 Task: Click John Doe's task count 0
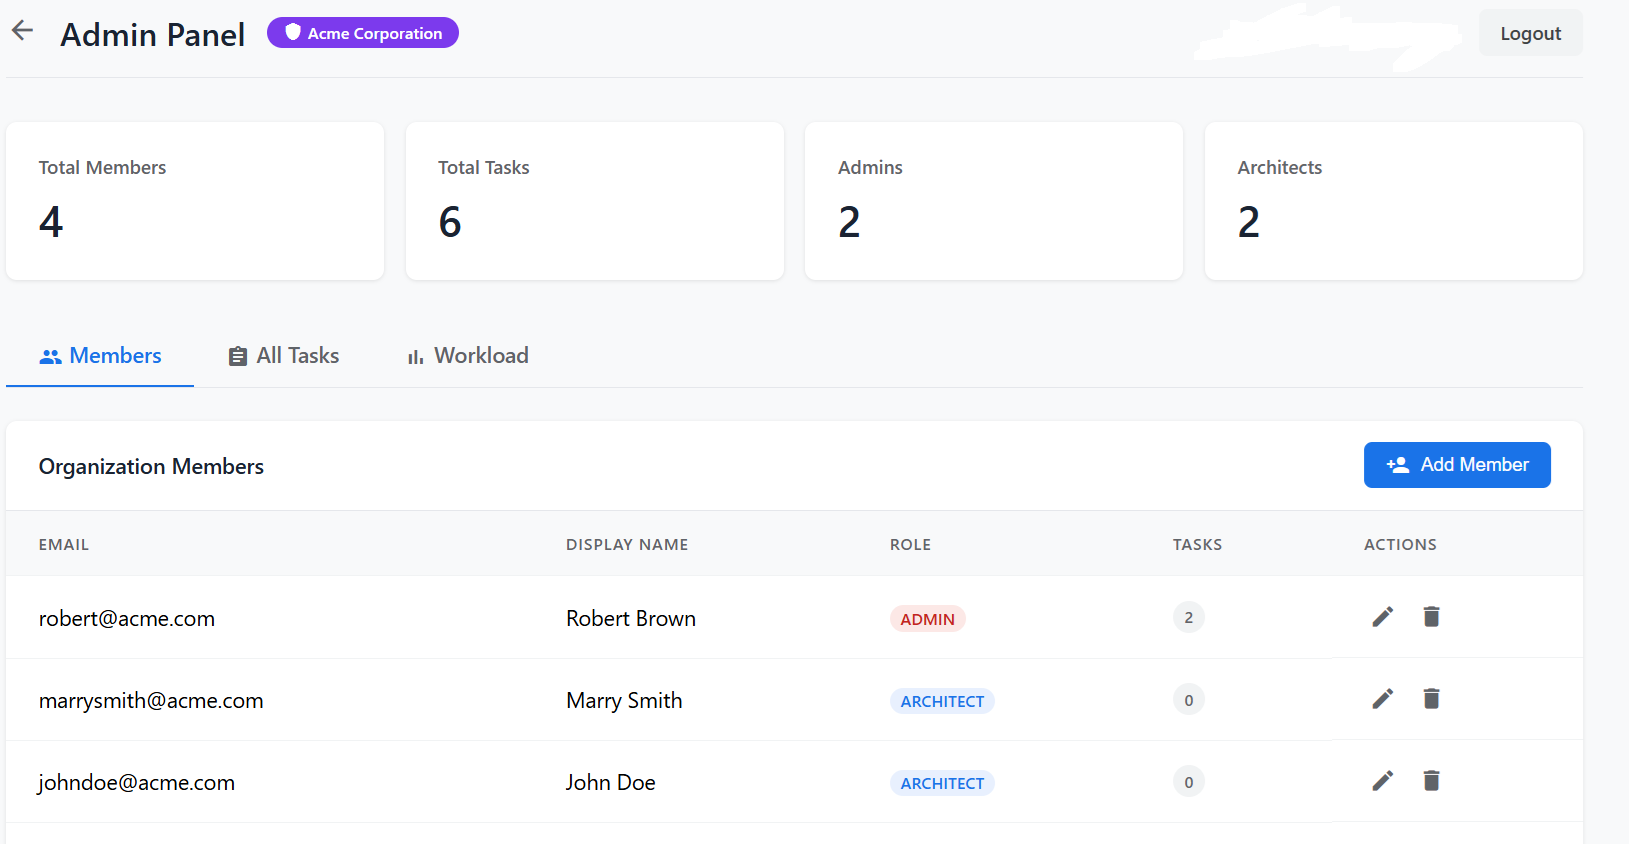[x=1188, y=782]
